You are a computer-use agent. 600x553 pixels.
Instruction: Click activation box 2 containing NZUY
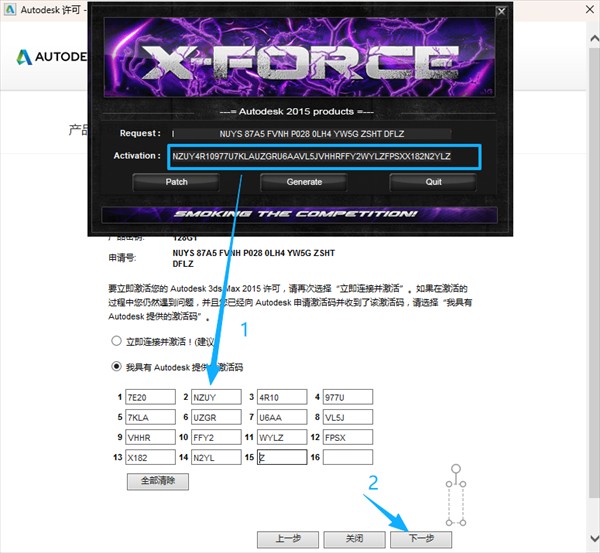[215, 396]
